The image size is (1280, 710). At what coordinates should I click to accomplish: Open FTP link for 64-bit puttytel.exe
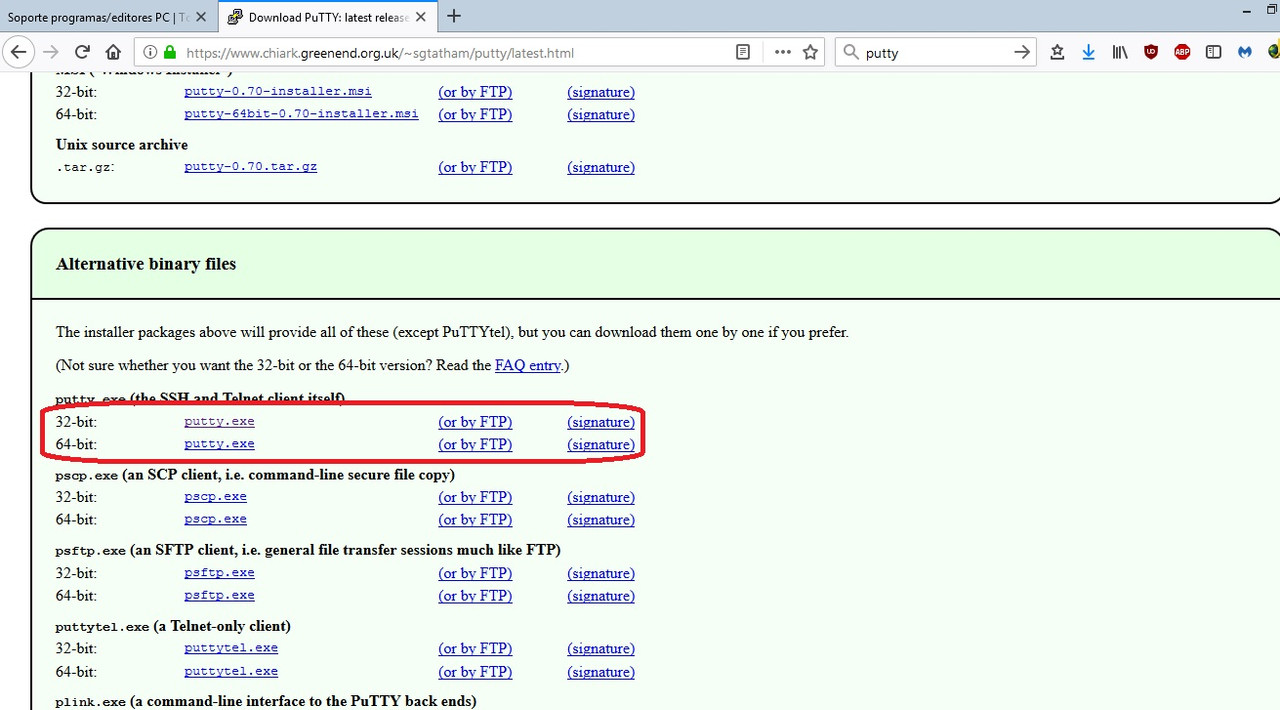[475, 673]
